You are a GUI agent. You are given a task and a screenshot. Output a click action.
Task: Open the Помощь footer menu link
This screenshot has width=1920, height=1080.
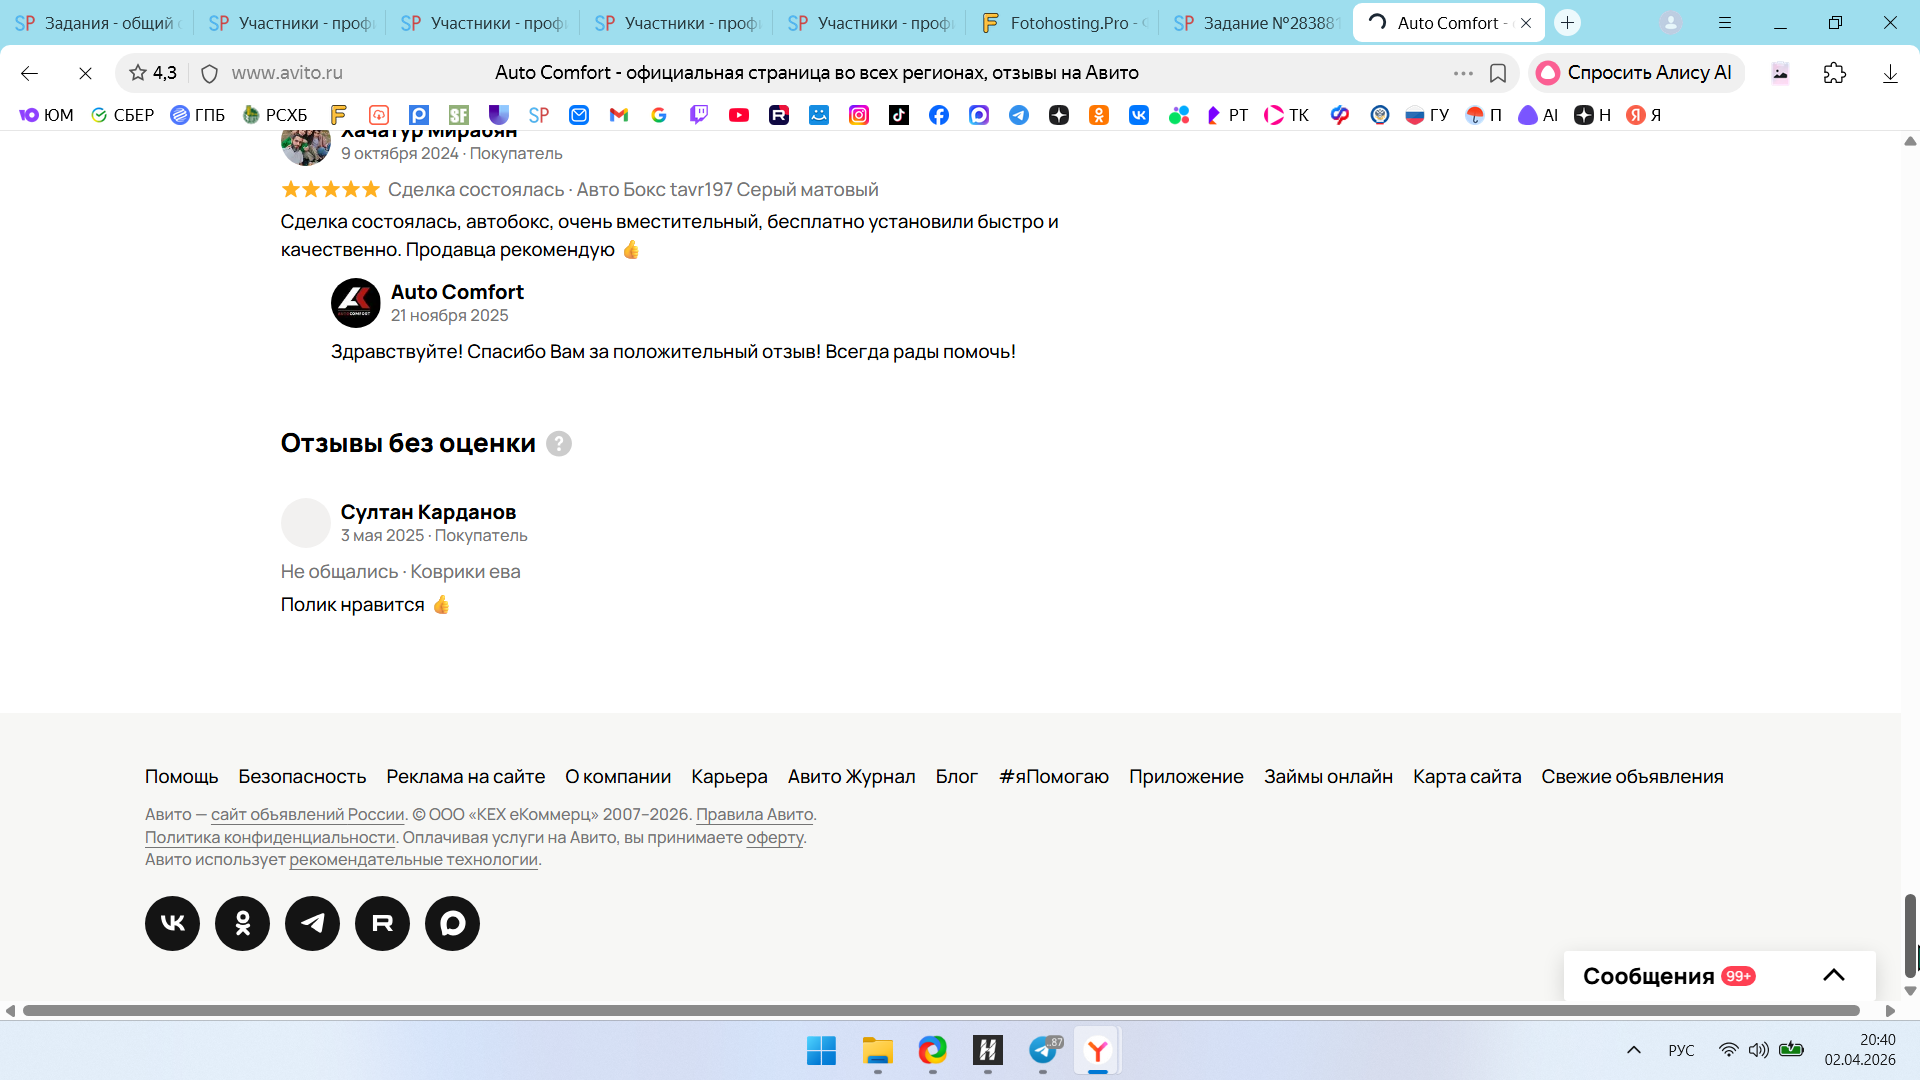point(181,776)
